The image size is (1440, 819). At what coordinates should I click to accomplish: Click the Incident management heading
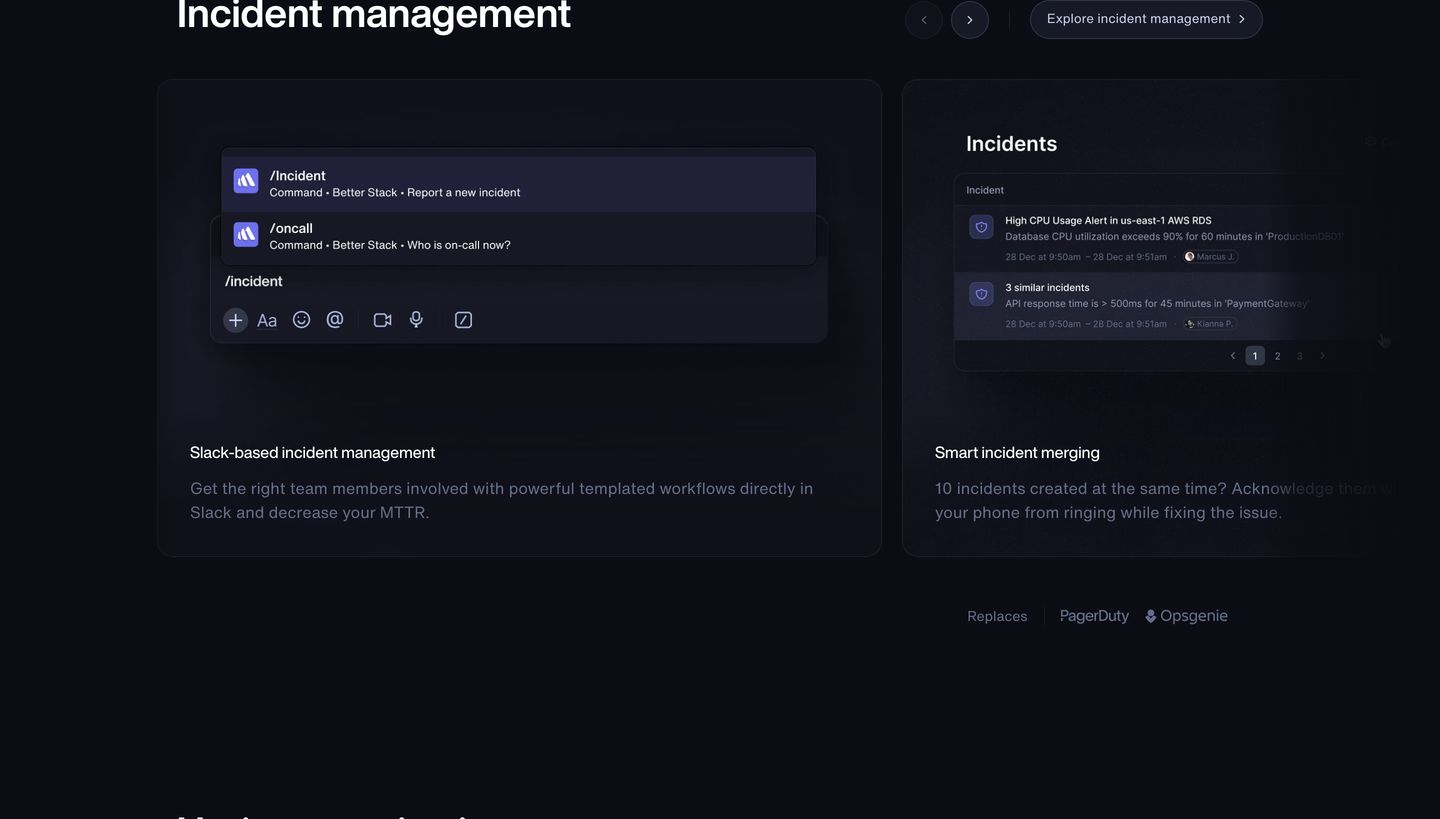[x=374, y=15]
